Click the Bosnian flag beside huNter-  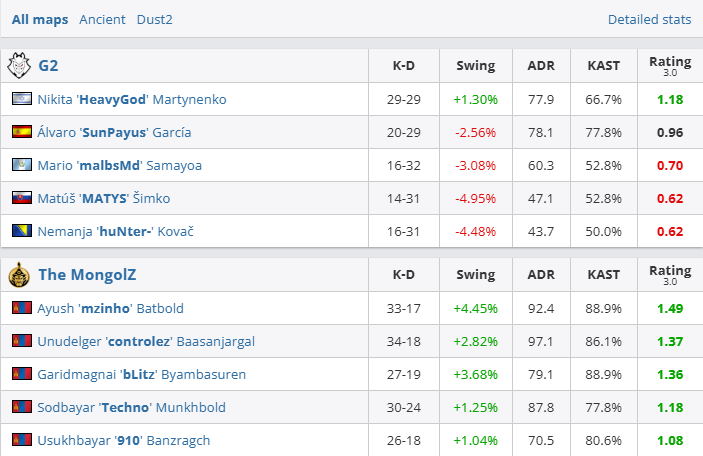point(21,231)
